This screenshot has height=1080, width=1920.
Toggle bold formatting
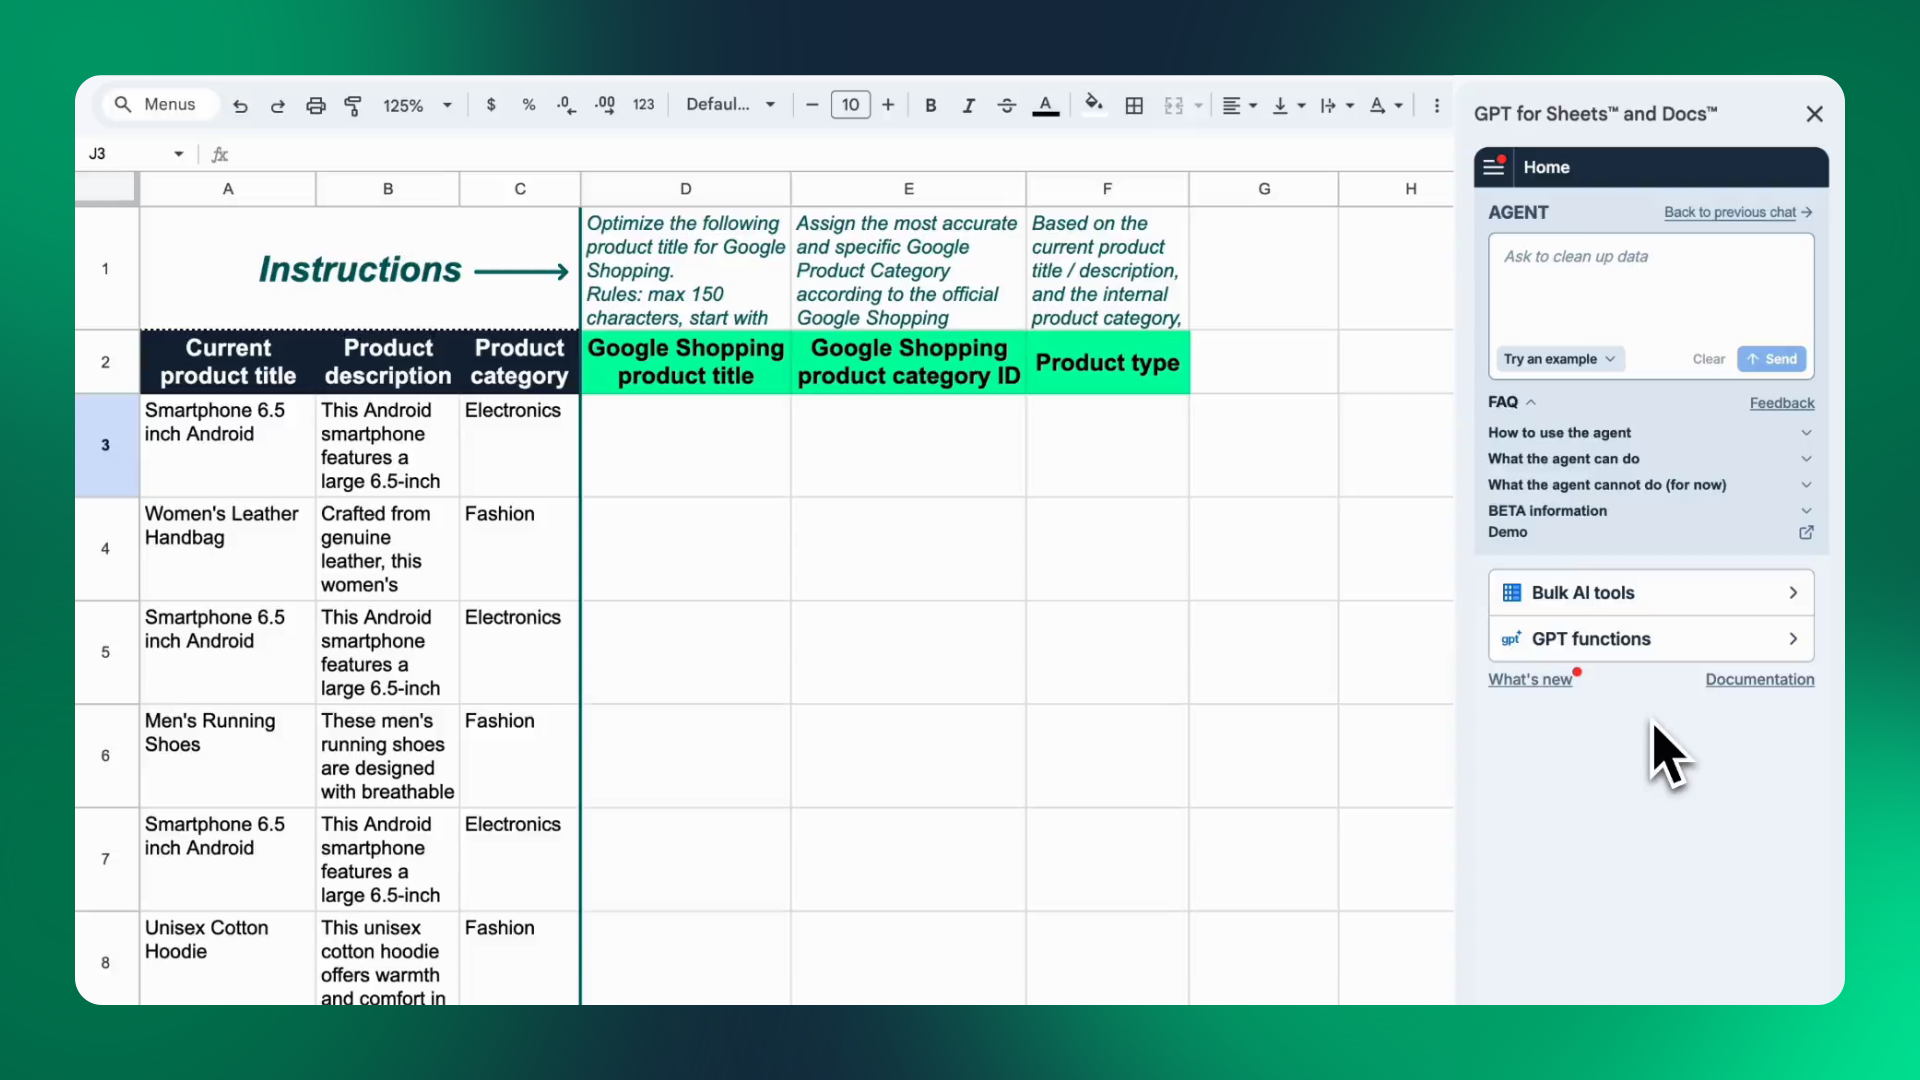[930, 105]
